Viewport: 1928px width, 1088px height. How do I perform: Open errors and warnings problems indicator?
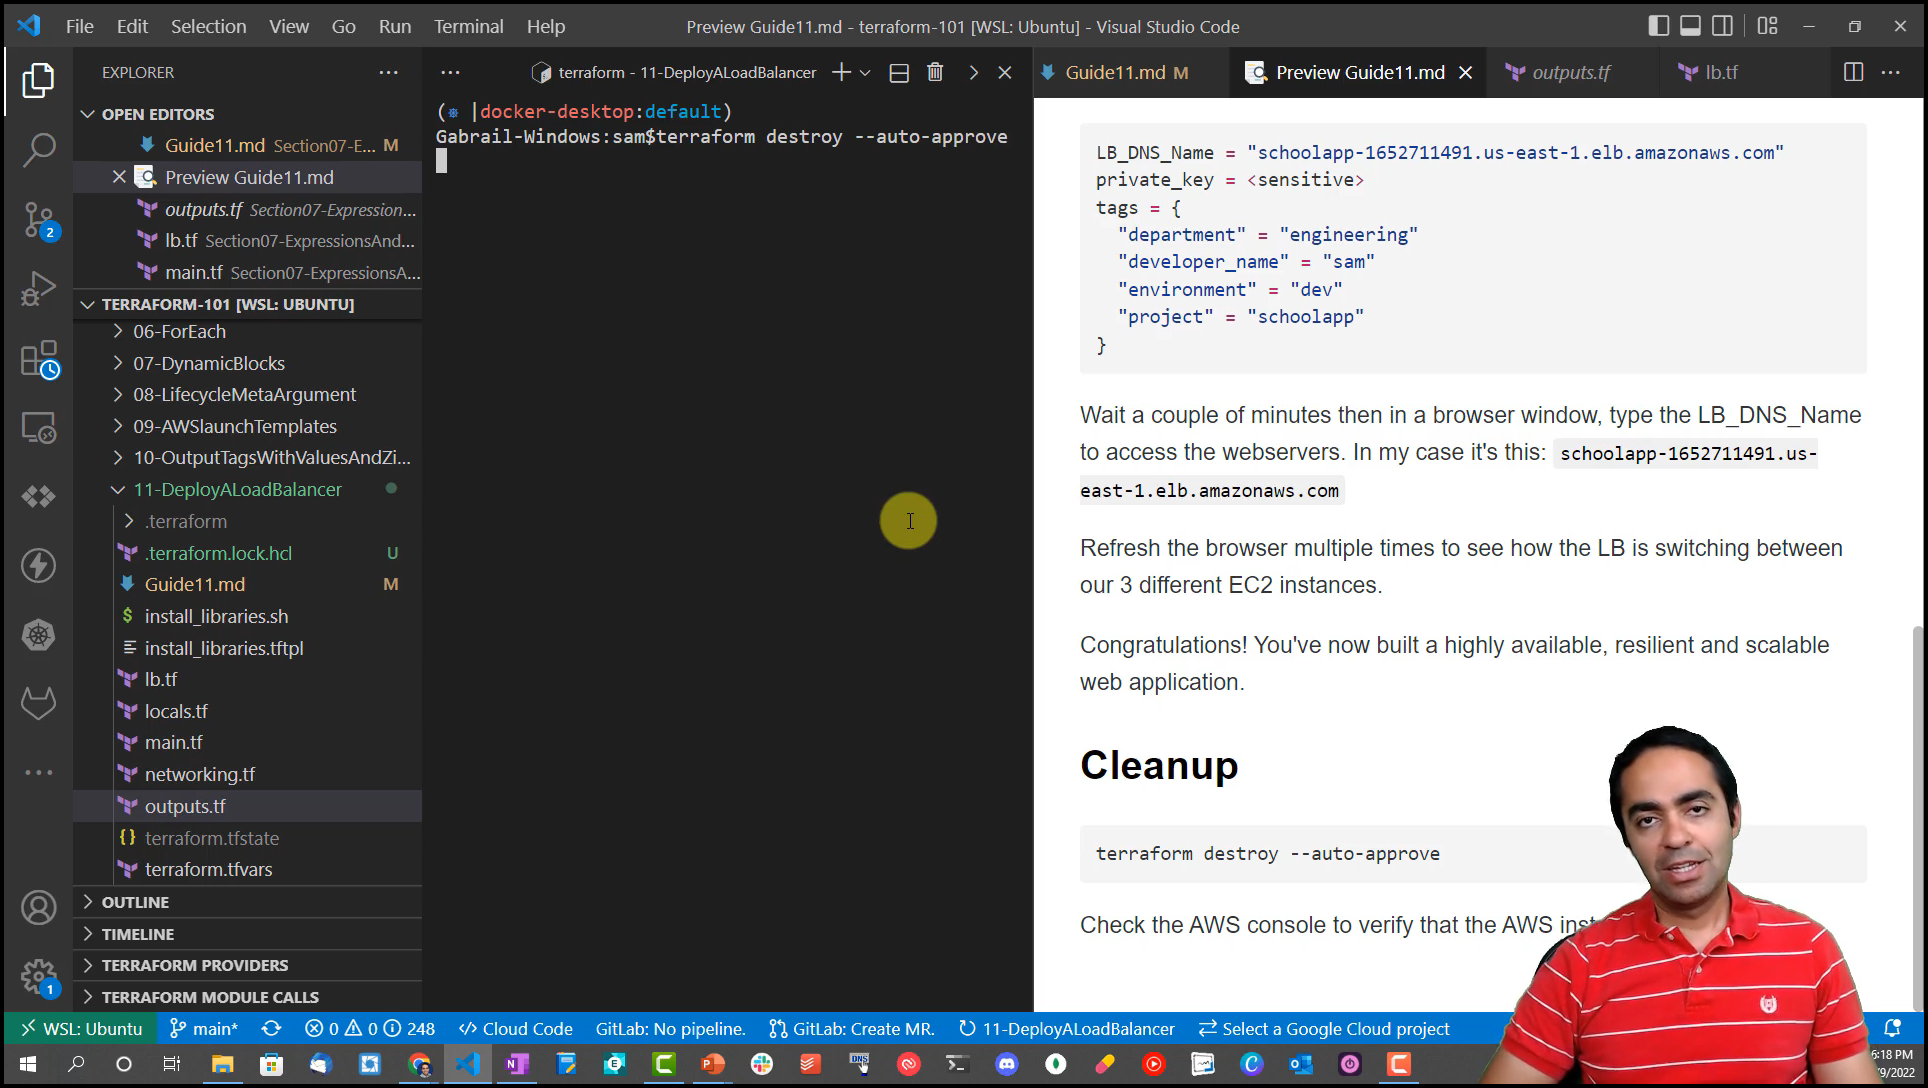pos(369,1029)
